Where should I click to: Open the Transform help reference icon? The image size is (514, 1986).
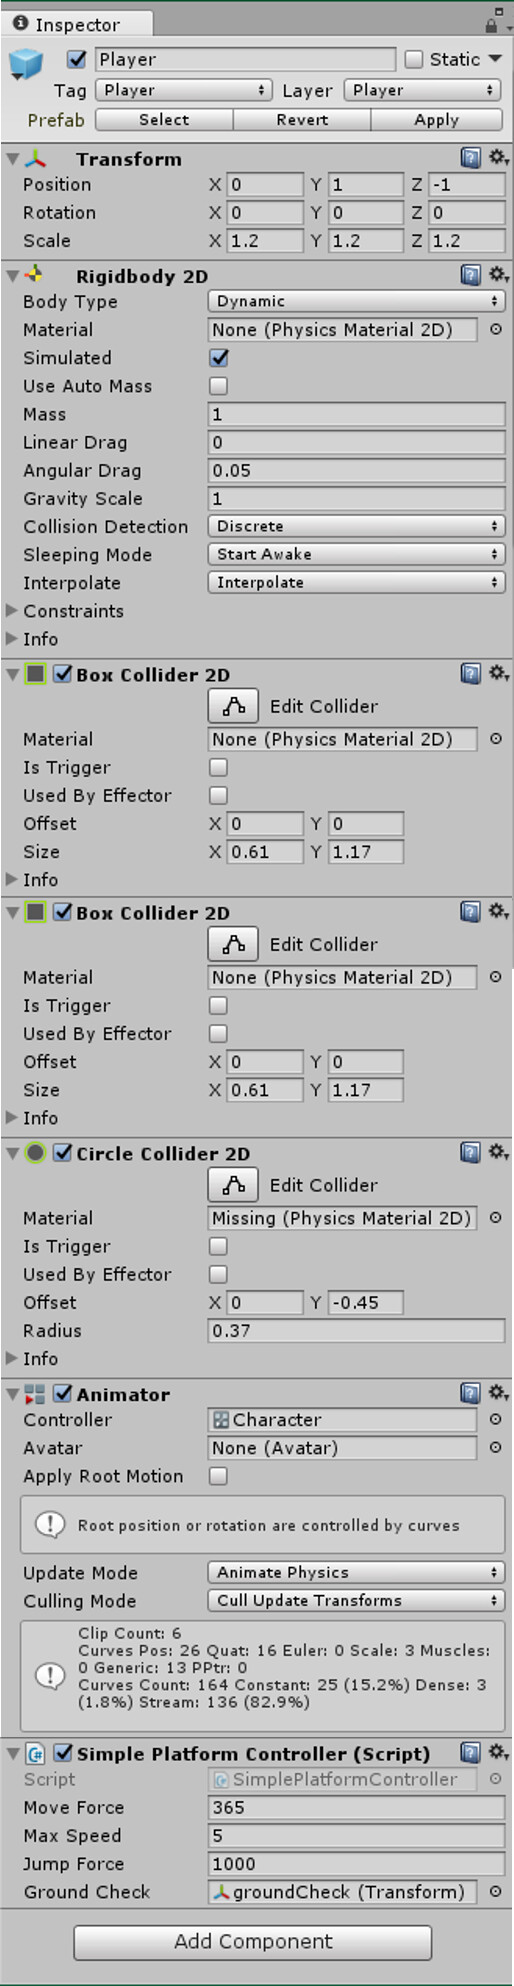471,158
